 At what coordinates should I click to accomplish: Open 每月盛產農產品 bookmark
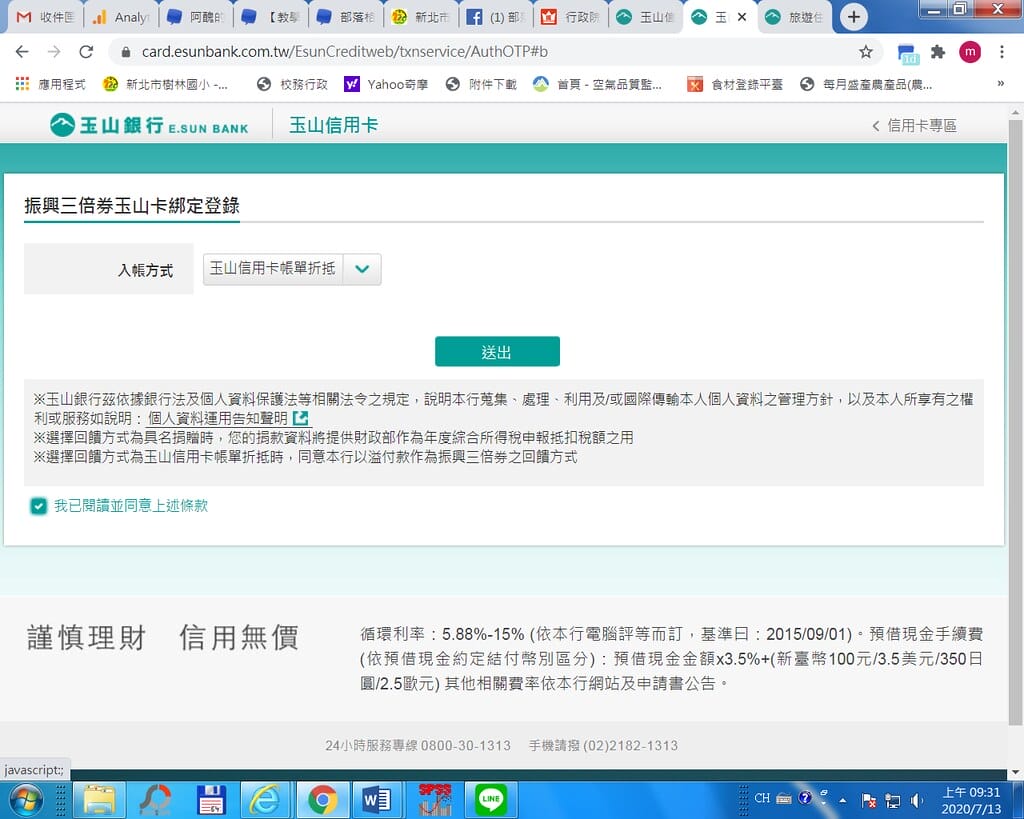(867, 84)
